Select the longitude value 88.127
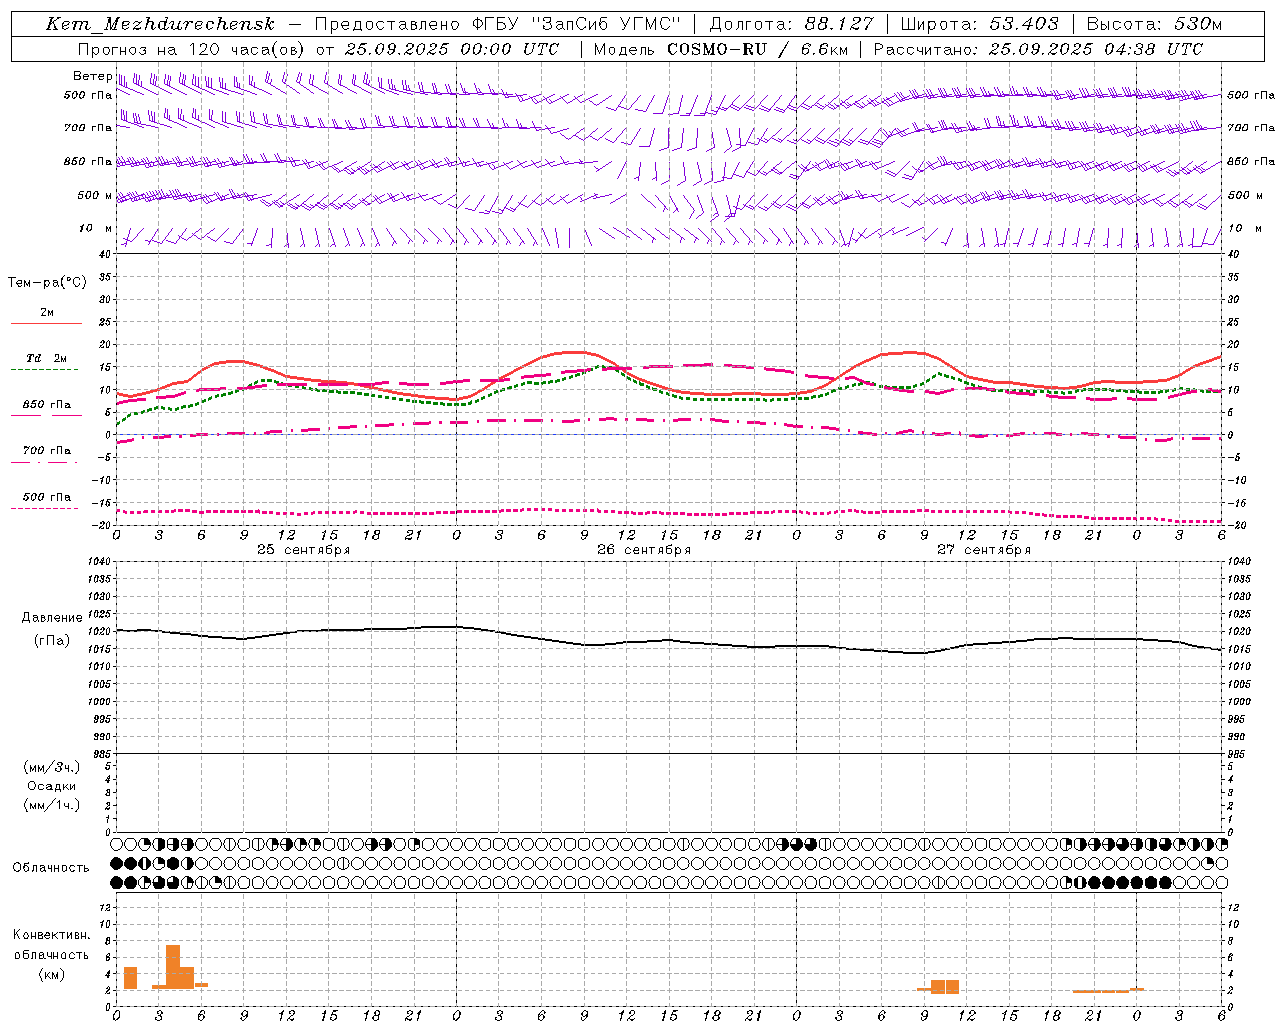The height and width of the screenshot is (1024, 1280). [839, 24]
